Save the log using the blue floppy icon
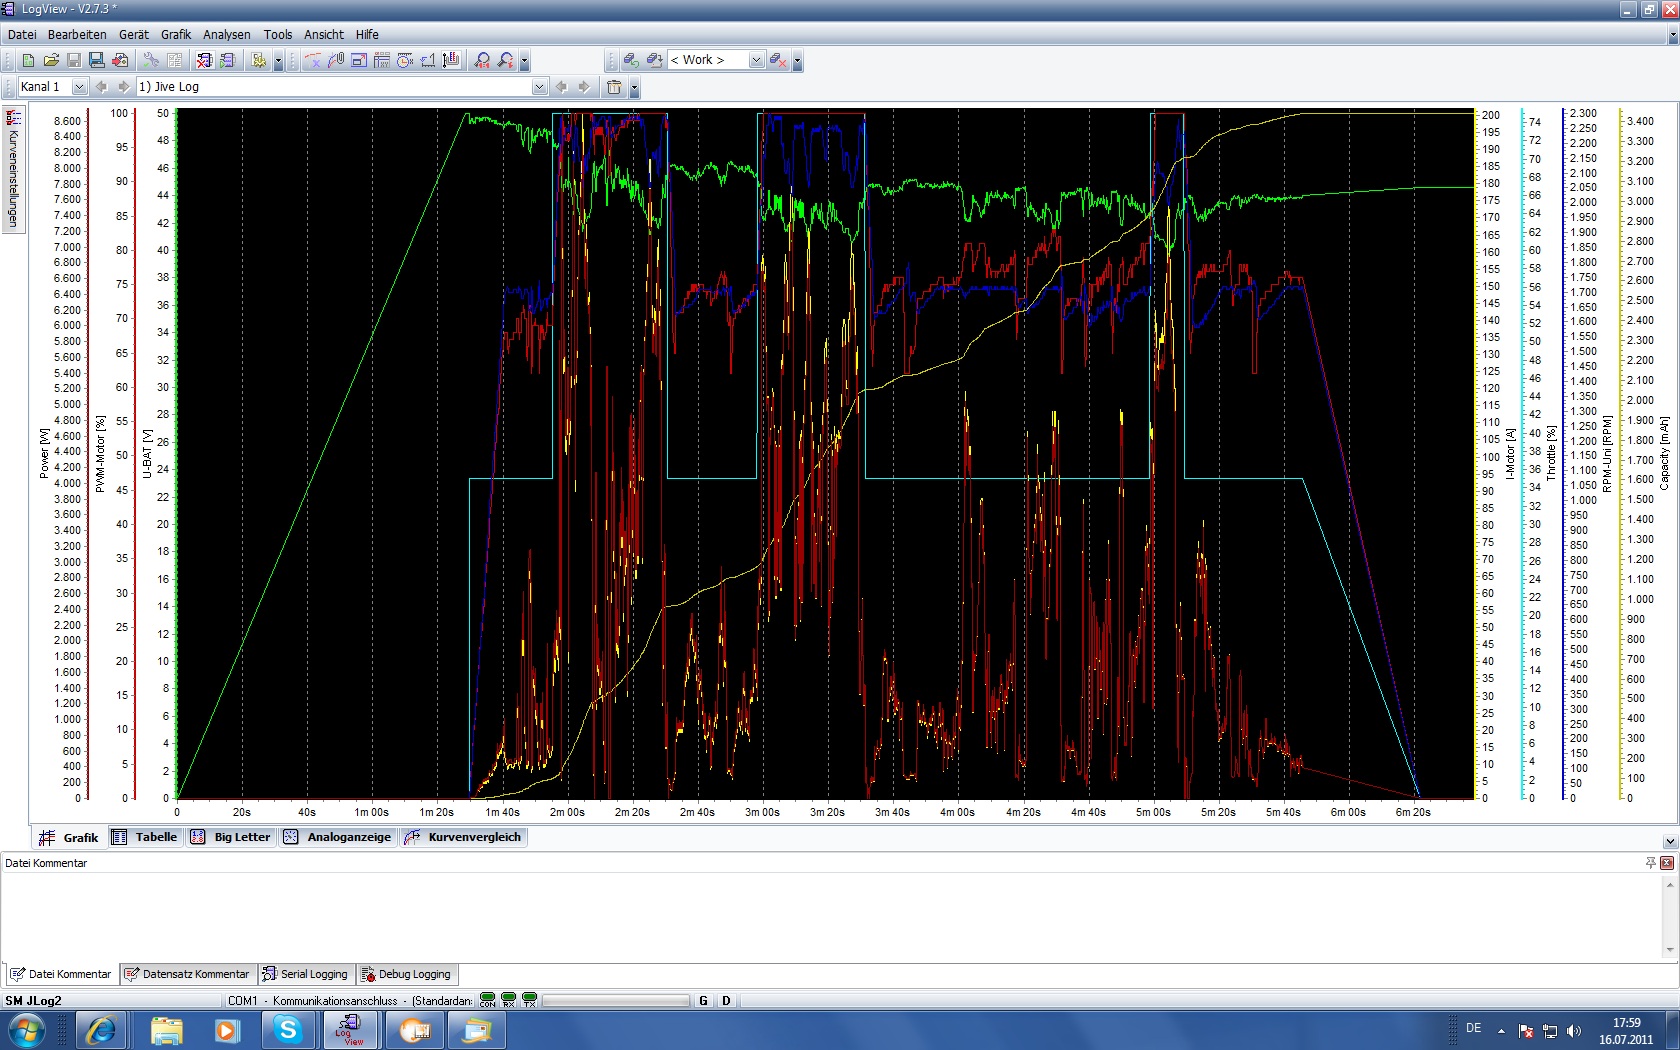This screenshot has height=1050, width=1680. click(x=97, y=61)
